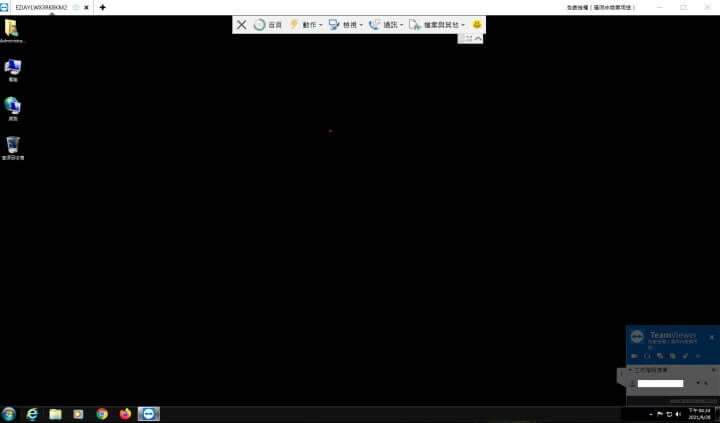Click the volume speaker in system tray
Image resolution: width=720 pixels, height=423 pixels.
[678, 414]
